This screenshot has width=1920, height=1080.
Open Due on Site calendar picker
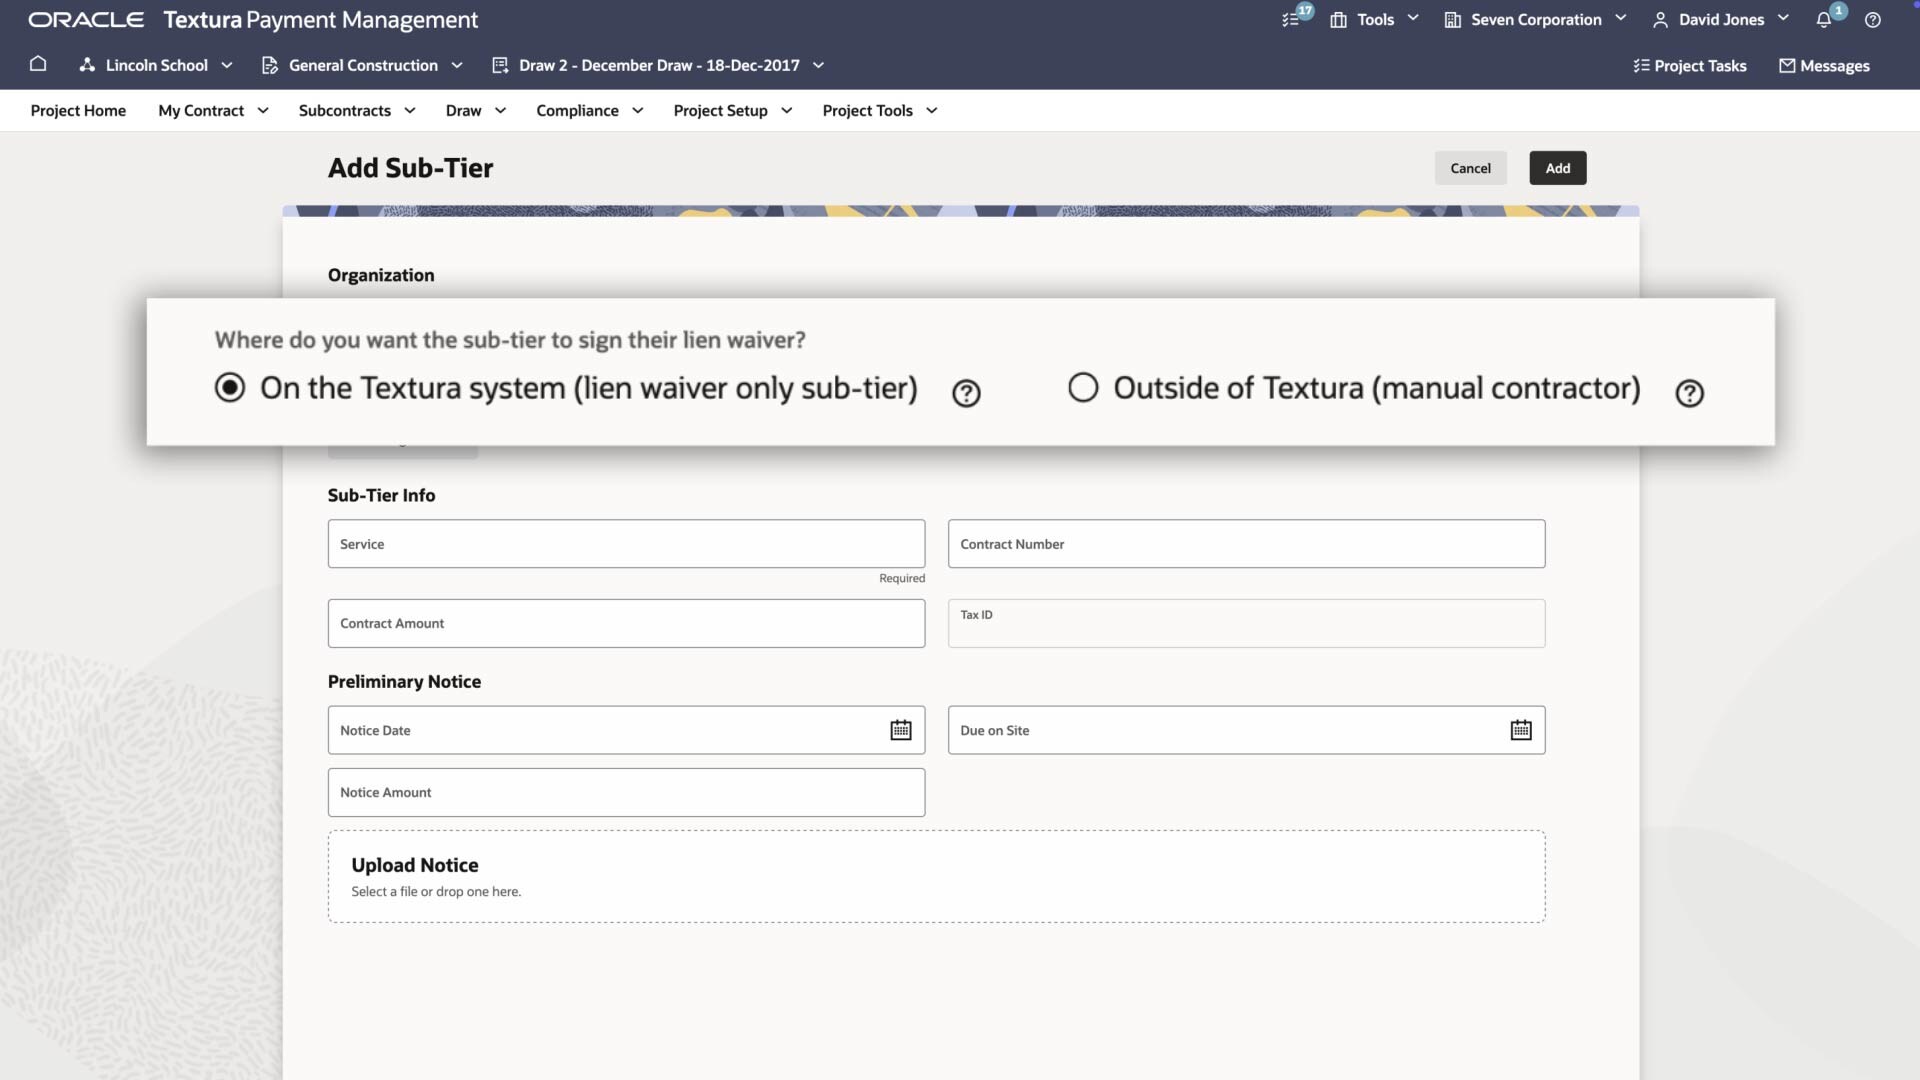tap(1520, 730)
